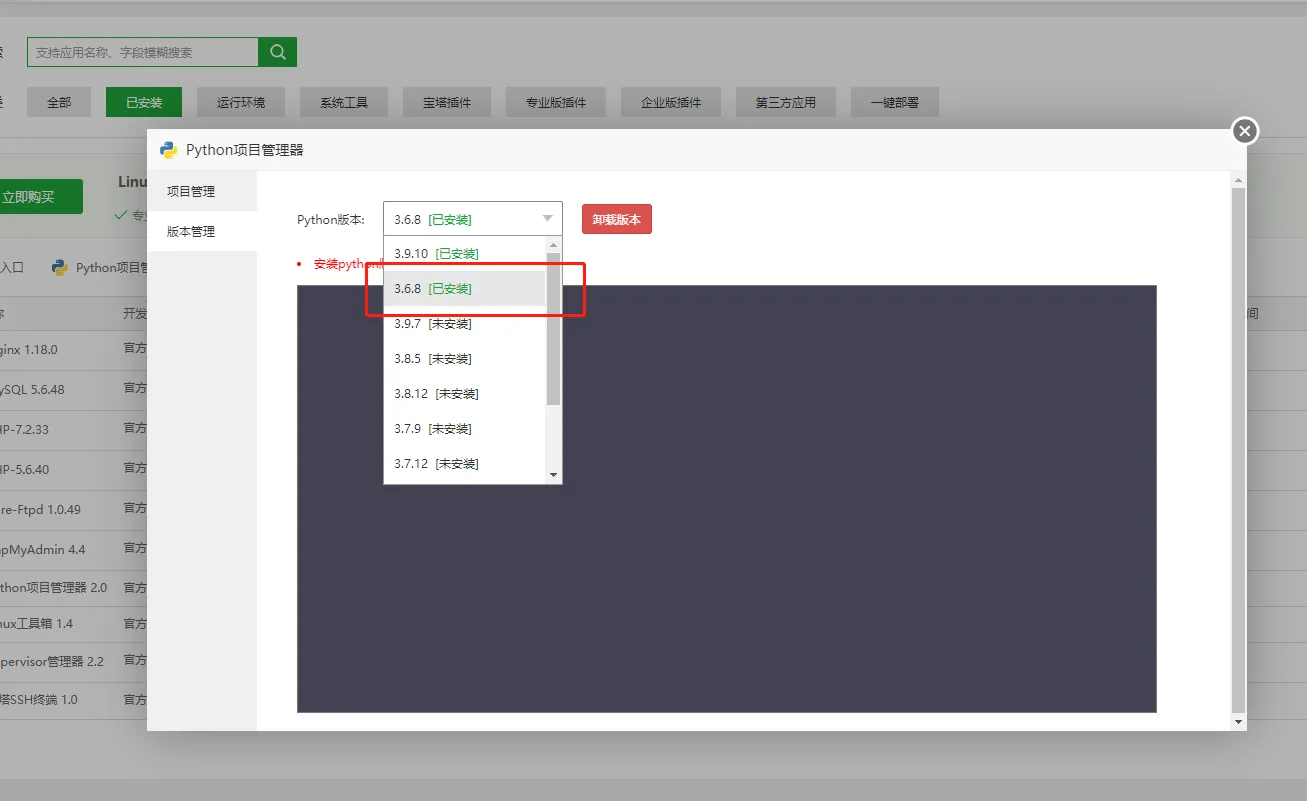Image resolution: width=1307 pixels, height=801 pixels.
Task: Open the 项目管理 side tab
Action: (202, 191)
